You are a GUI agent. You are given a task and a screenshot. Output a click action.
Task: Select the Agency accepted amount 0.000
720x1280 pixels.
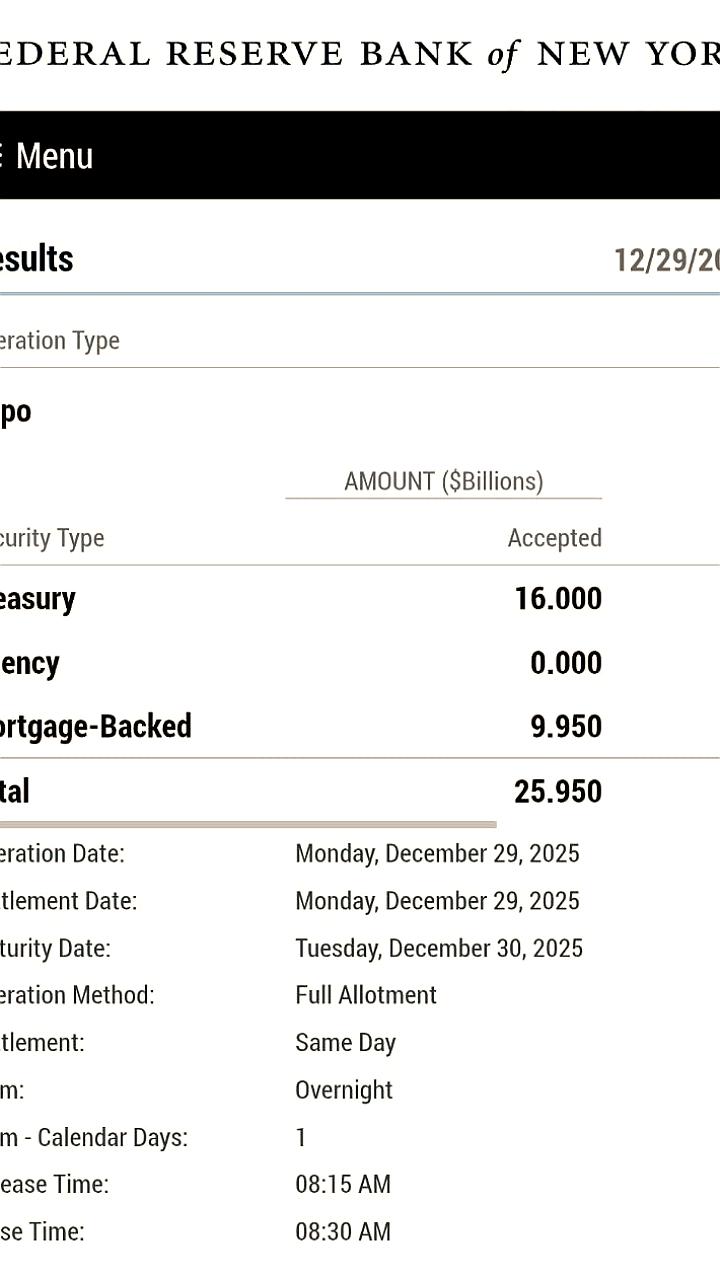(x=566, y=663)
